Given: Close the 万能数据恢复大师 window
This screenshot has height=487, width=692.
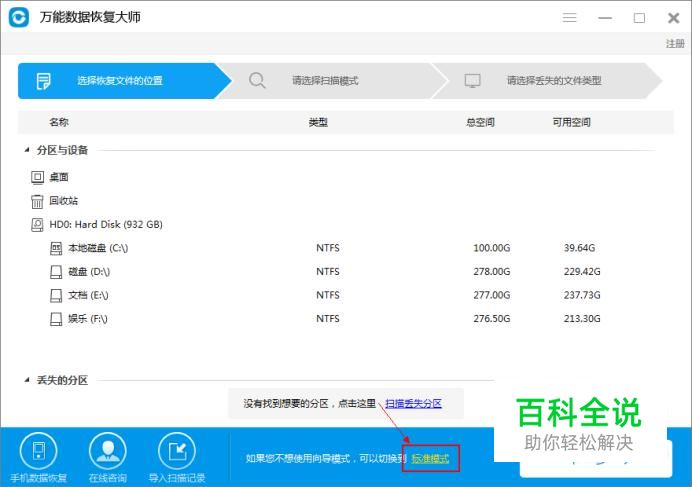Looking at the screenshot, I should click(x=673, y=18).
